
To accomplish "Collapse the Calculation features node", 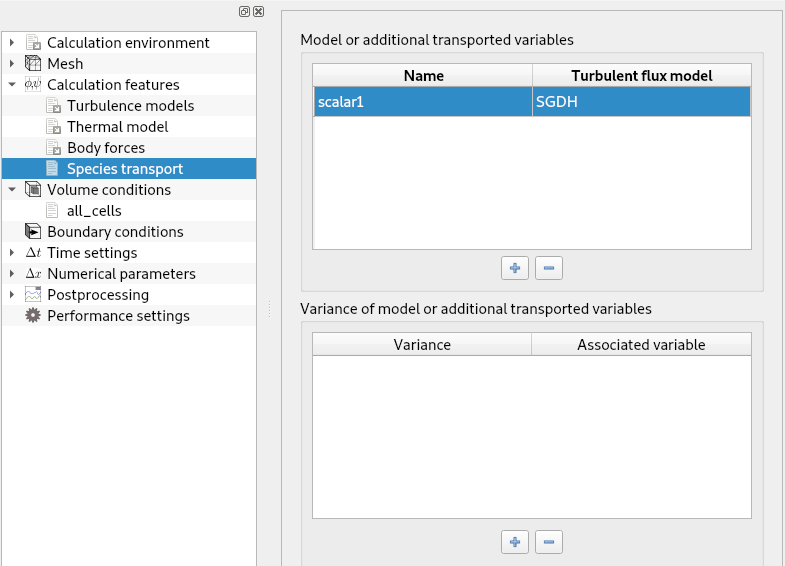I will [12, 85].
